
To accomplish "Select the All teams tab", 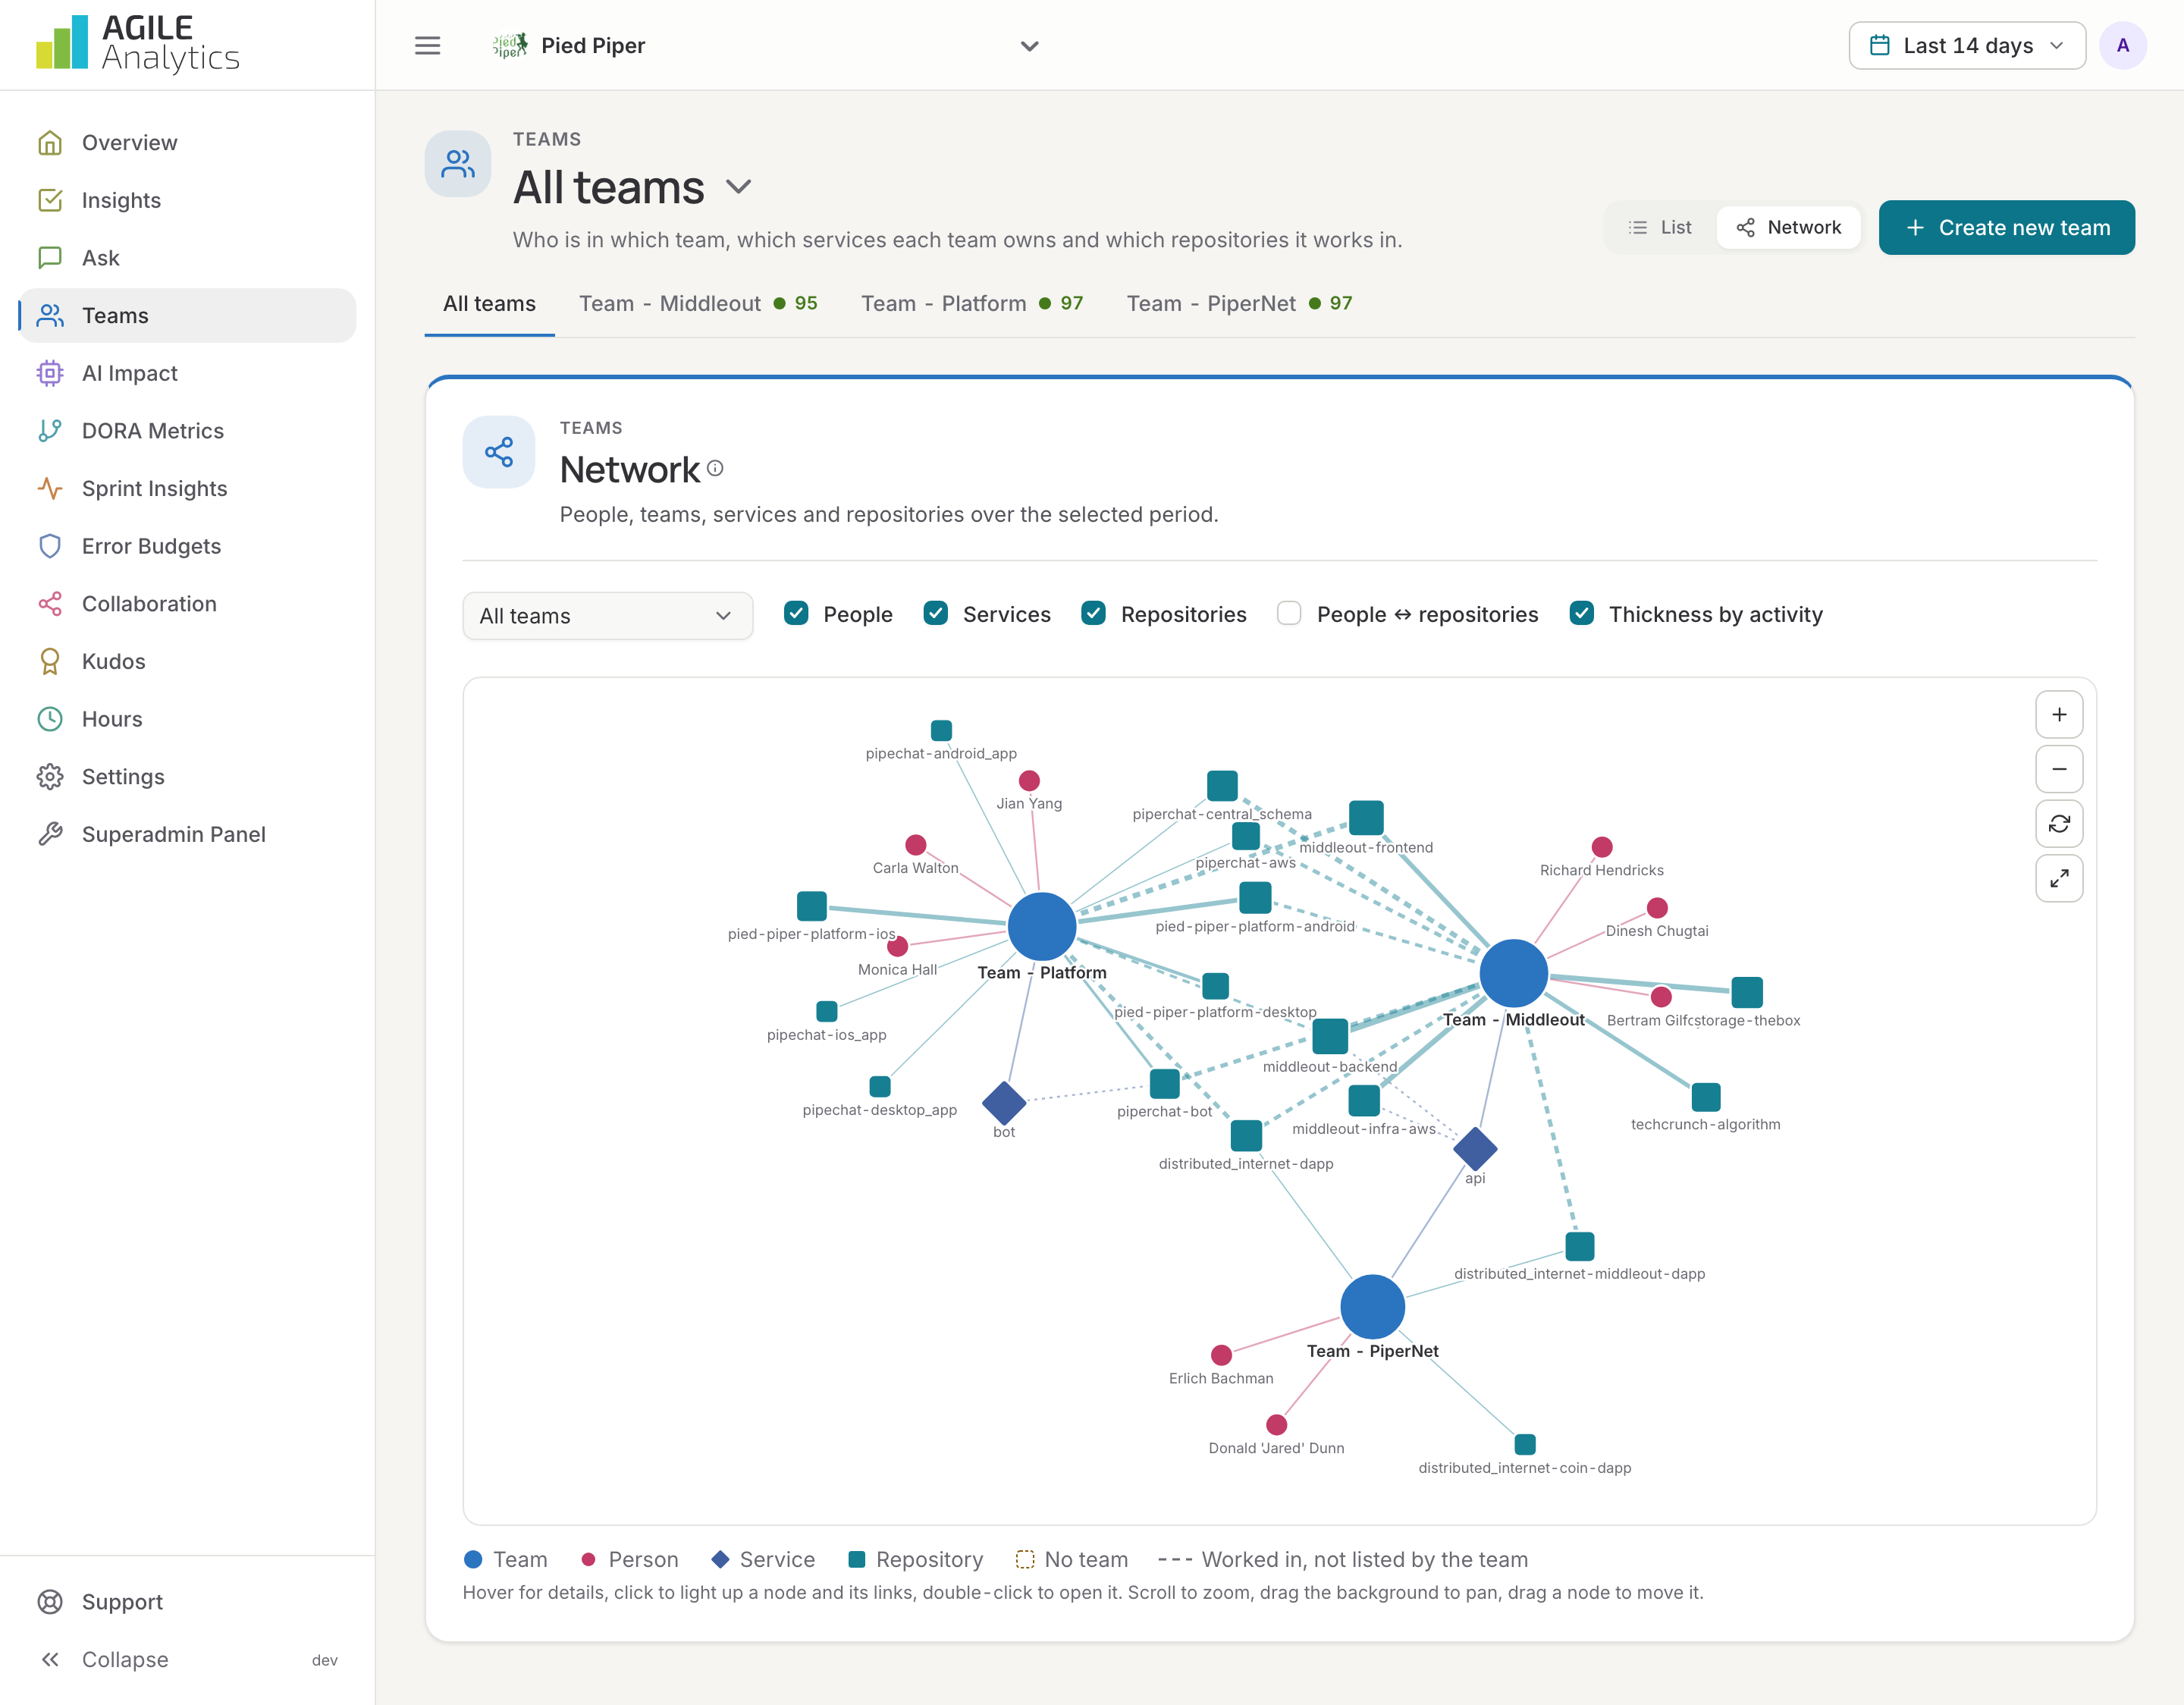I will click(x=489, y=303).
